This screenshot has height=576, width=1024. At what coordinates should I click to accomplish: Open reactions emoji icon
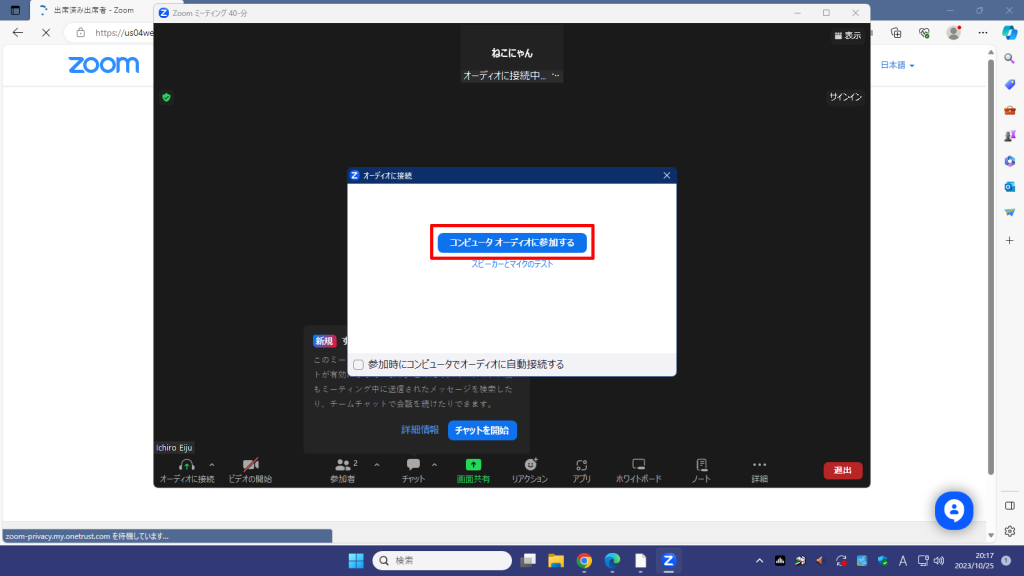point(530,464)
